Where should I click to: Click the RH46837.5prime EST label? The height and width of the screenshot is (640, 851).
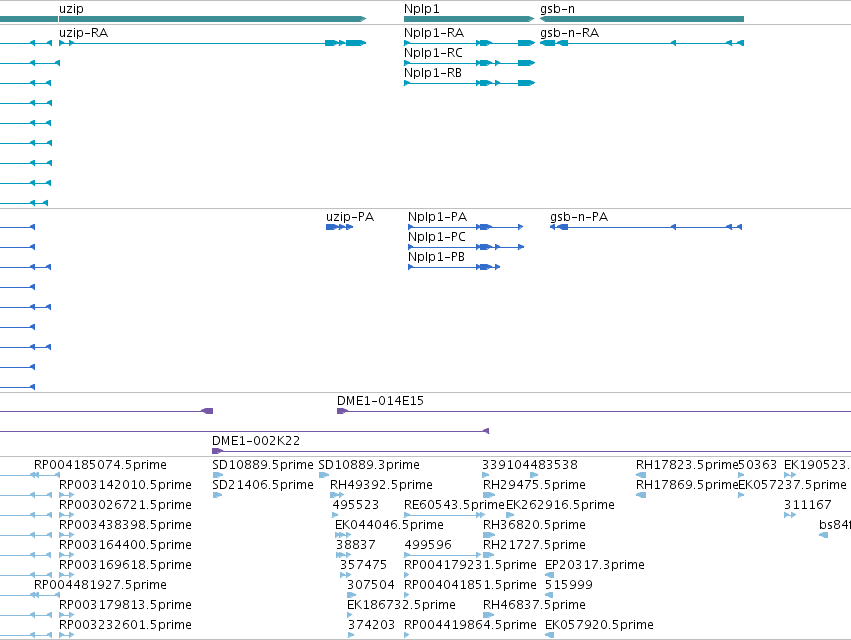click(x=534, y=604)
